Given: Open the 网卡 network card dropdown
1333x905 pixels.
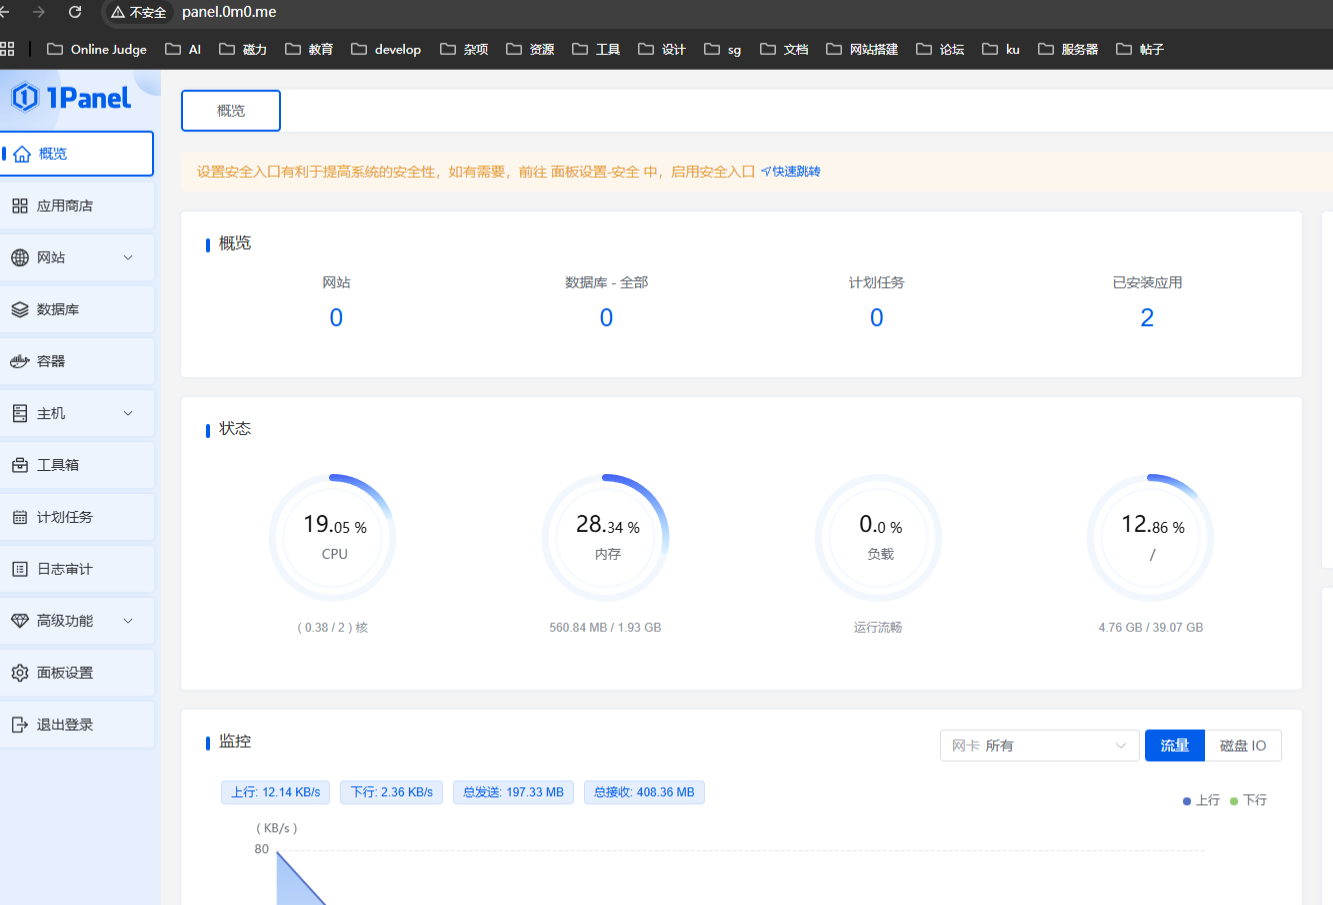Looking at the screenshot, I should pos(1038,746).
